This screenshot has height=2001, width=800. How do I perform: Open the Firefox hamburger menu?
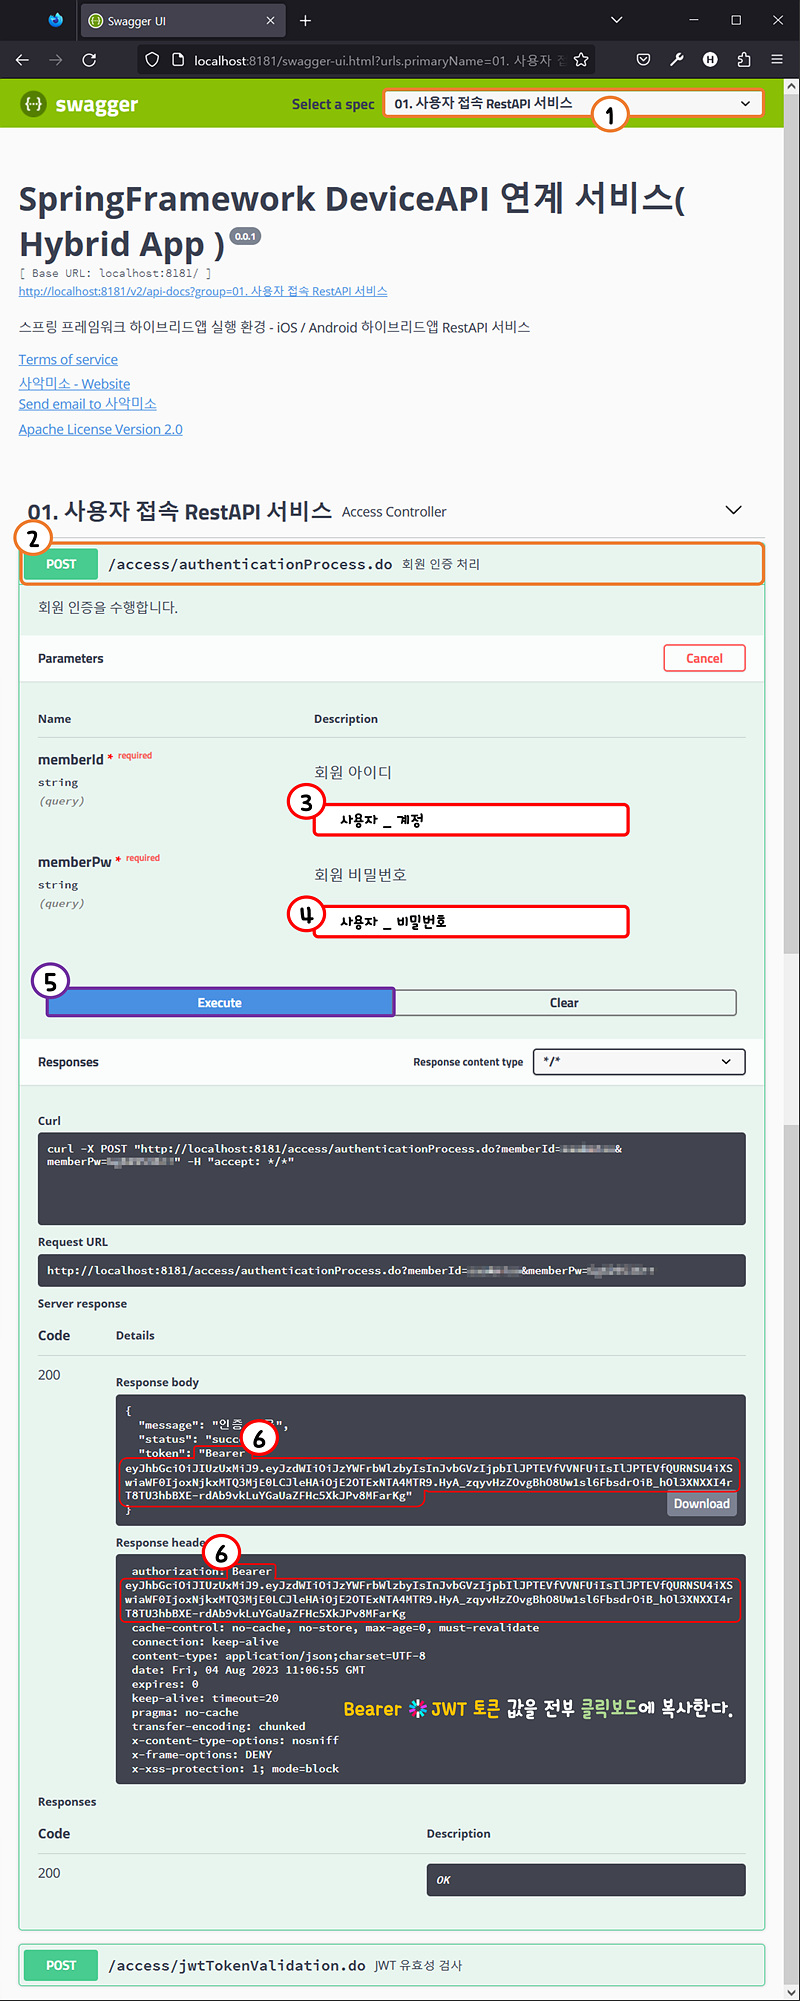pyautogui.click(x=777, y=60)
